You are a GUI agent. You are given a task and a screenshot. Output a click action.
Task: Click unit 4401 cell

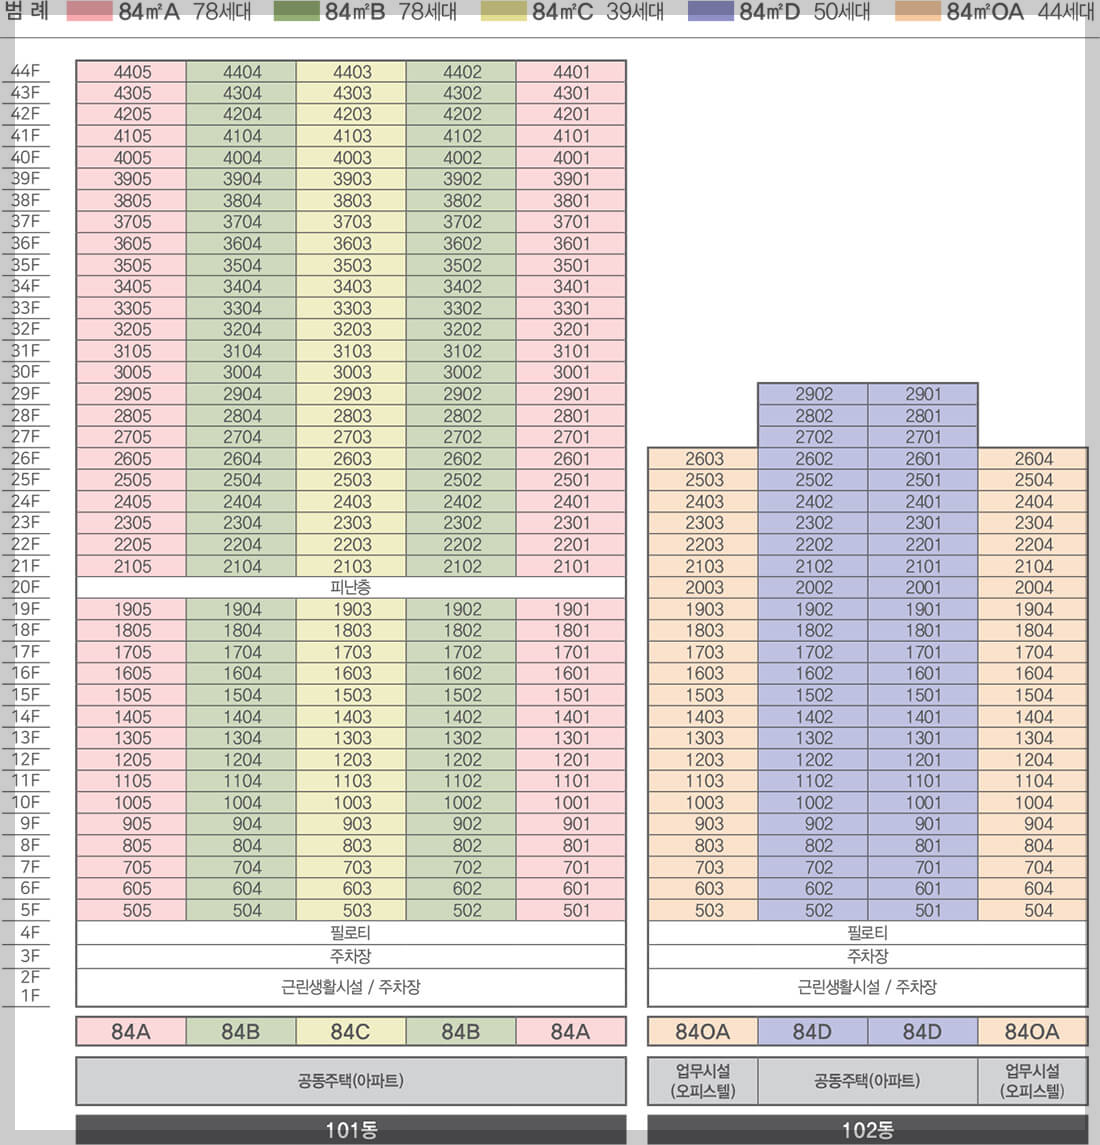pos(571,72)
